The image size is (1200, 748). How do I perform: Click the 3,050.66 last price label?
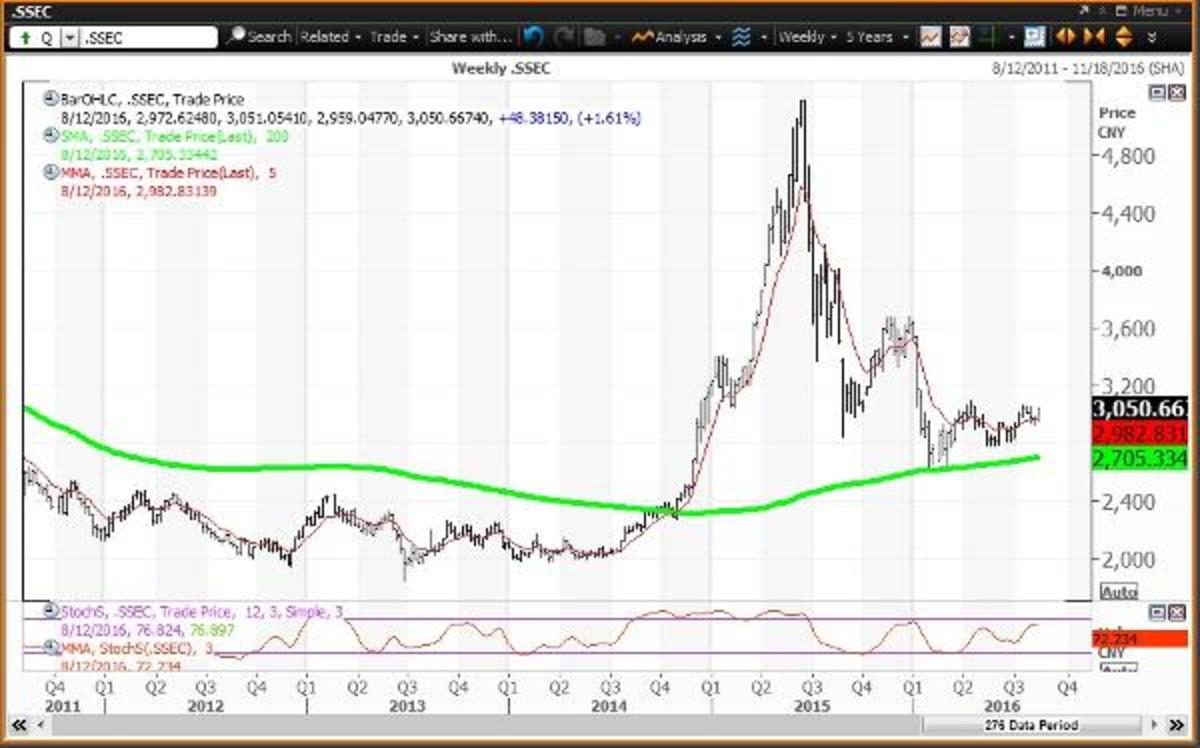click(1140, 410)
